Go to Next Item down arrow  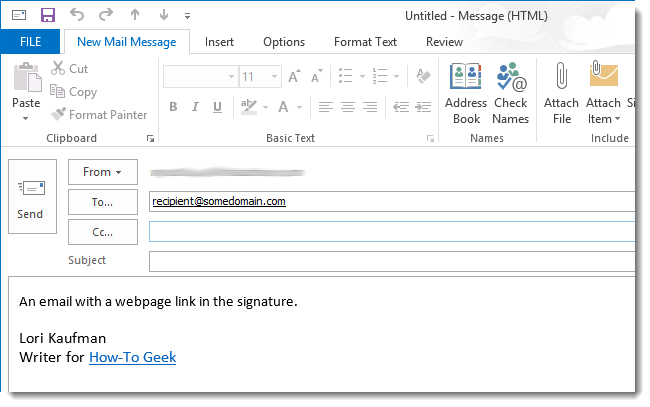(164, 15)
